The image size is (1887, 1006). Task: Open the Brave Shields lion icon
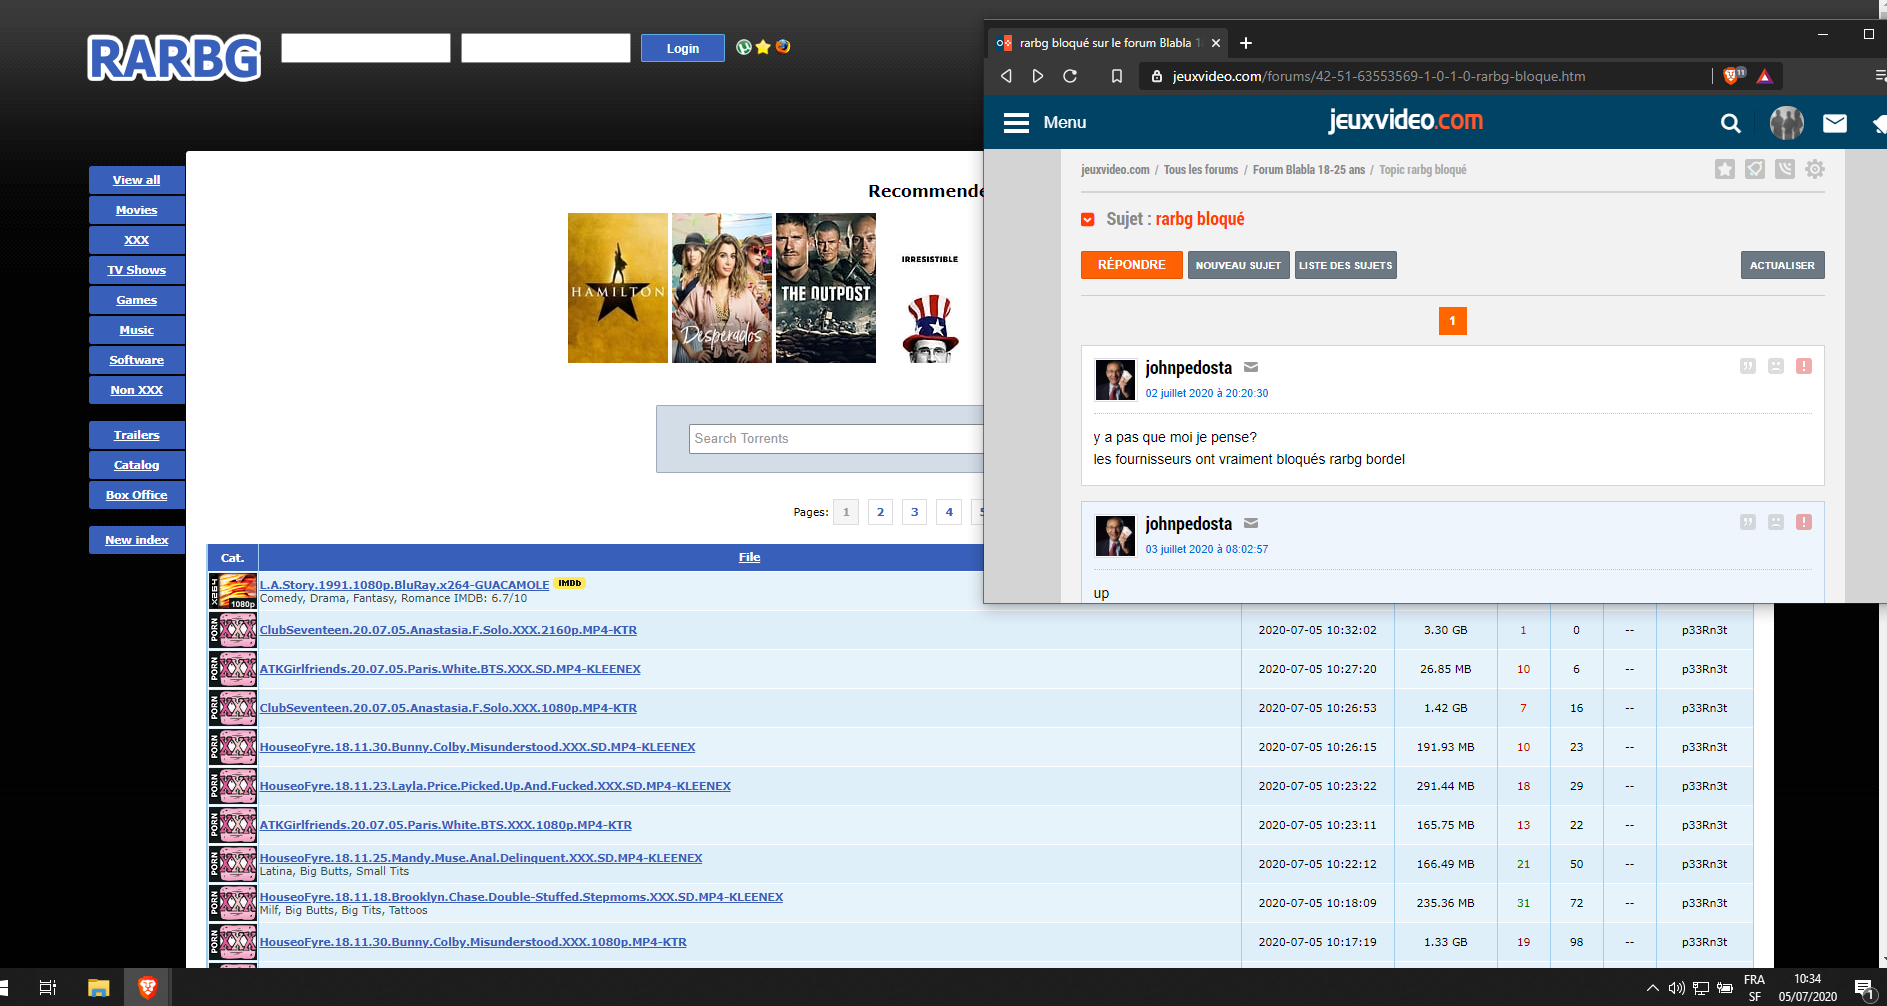click(1732, 76)
